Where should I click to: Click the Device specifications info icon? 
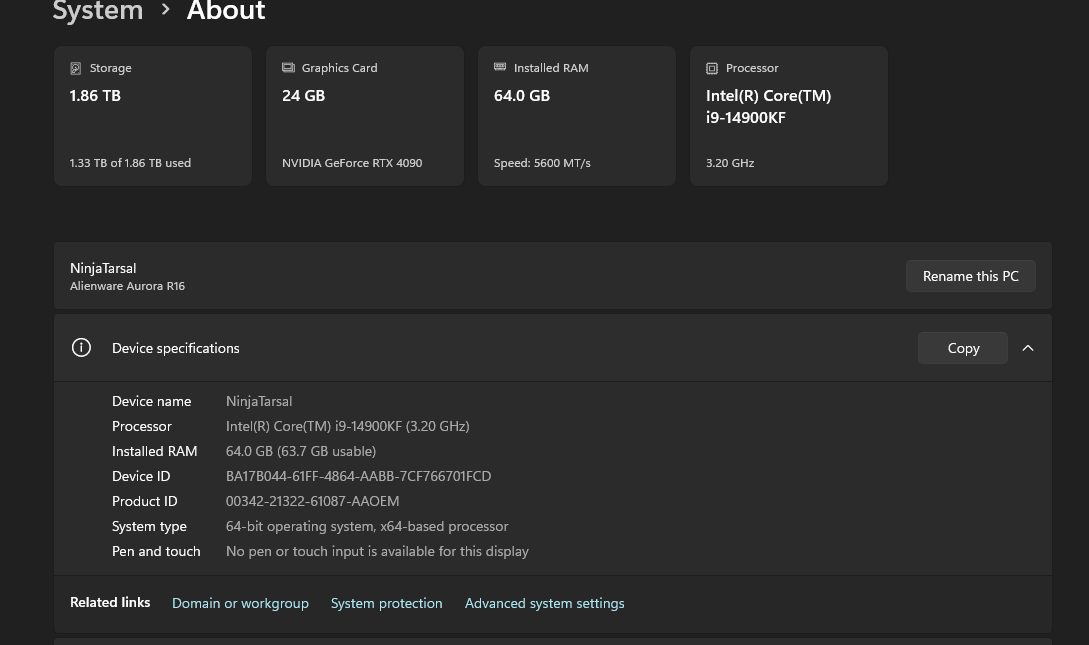(81, 347)
